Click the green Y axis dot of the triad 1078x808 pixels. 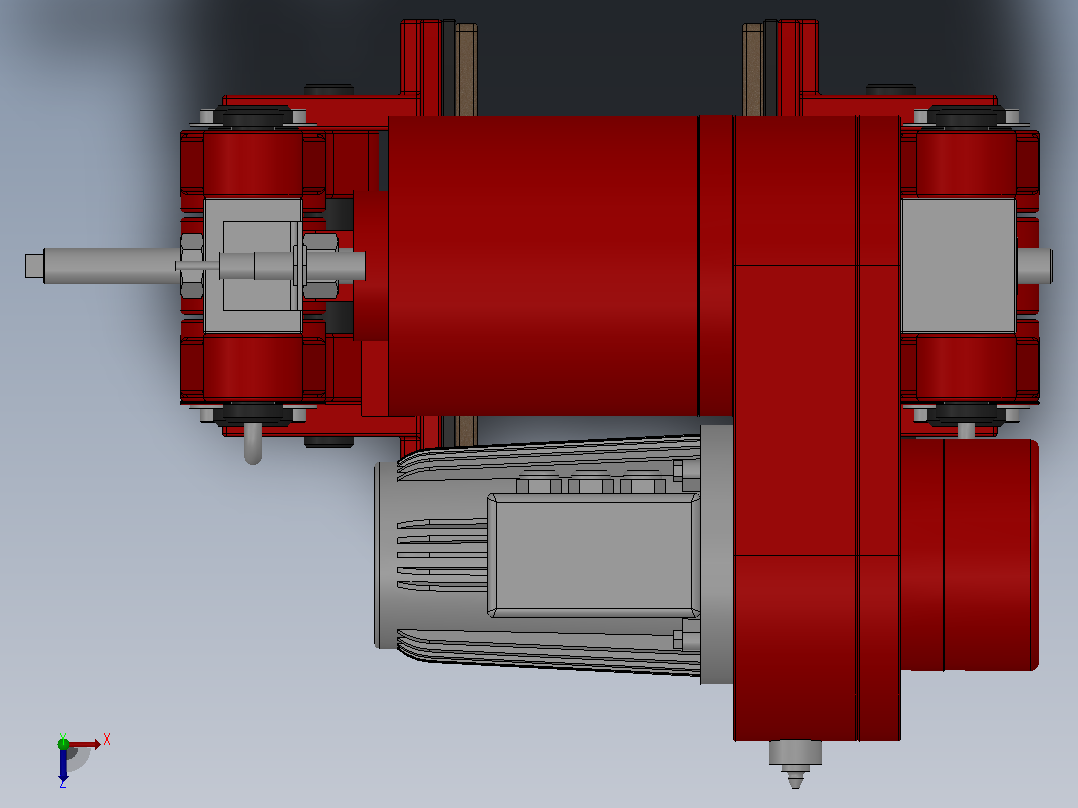(x=63, y=743)
